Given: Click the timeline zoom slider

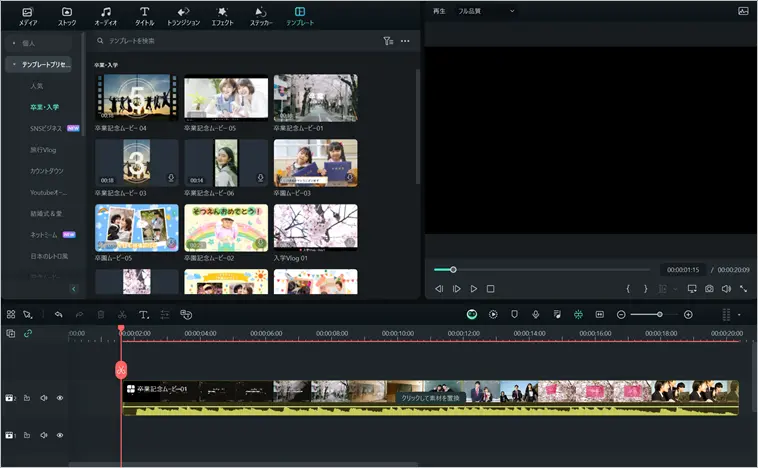Looking at the screenshot, I should point(655,315).
